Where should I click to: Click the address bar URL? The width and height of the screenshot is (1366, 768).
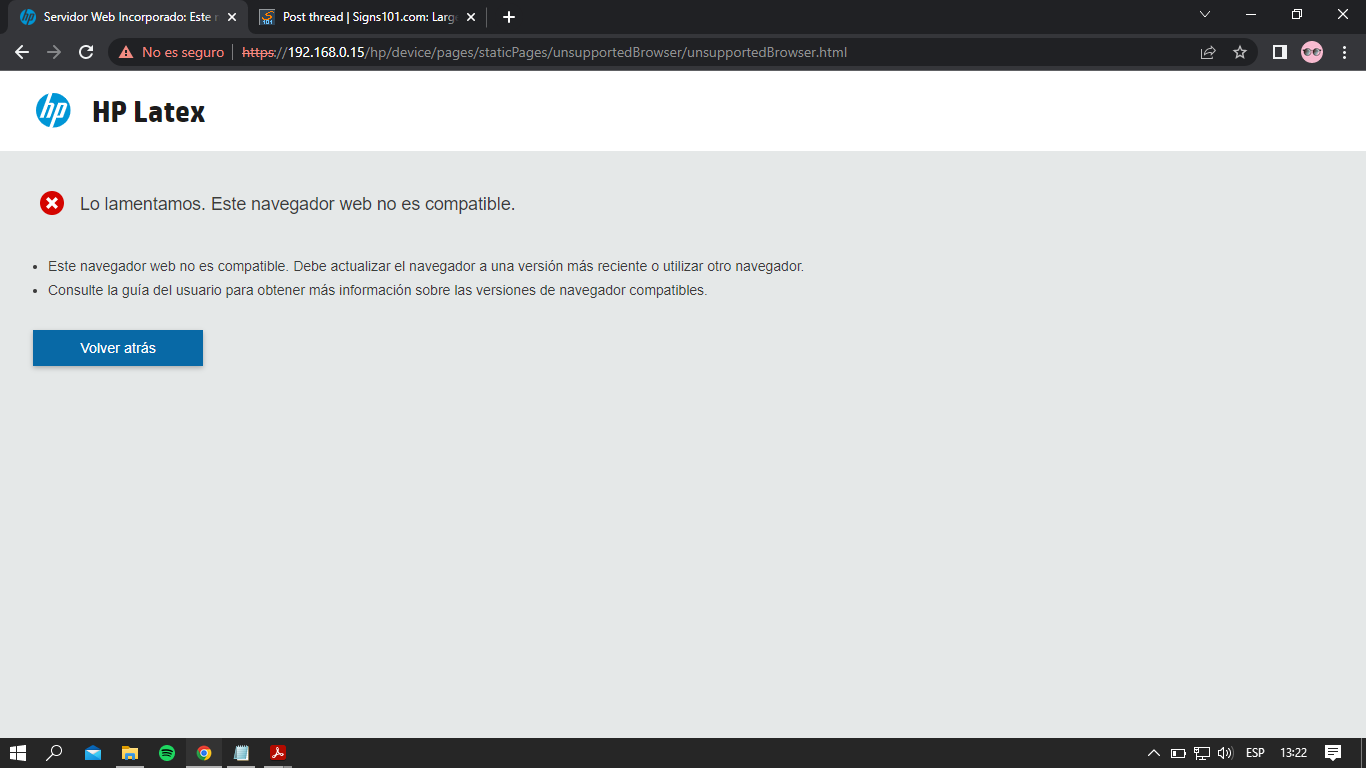point(544,52)
